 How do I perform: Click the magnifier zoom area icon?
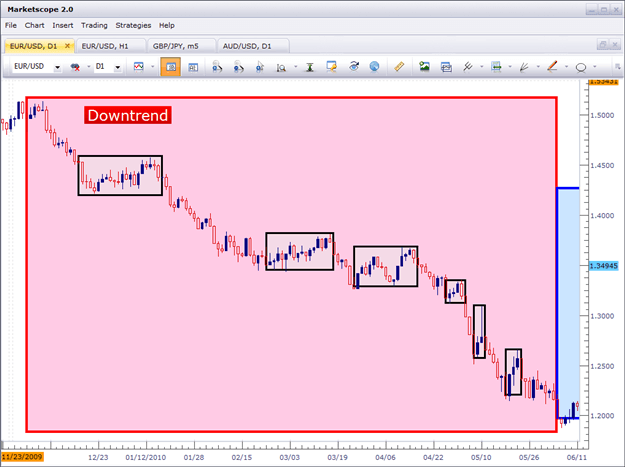(281, 67)
